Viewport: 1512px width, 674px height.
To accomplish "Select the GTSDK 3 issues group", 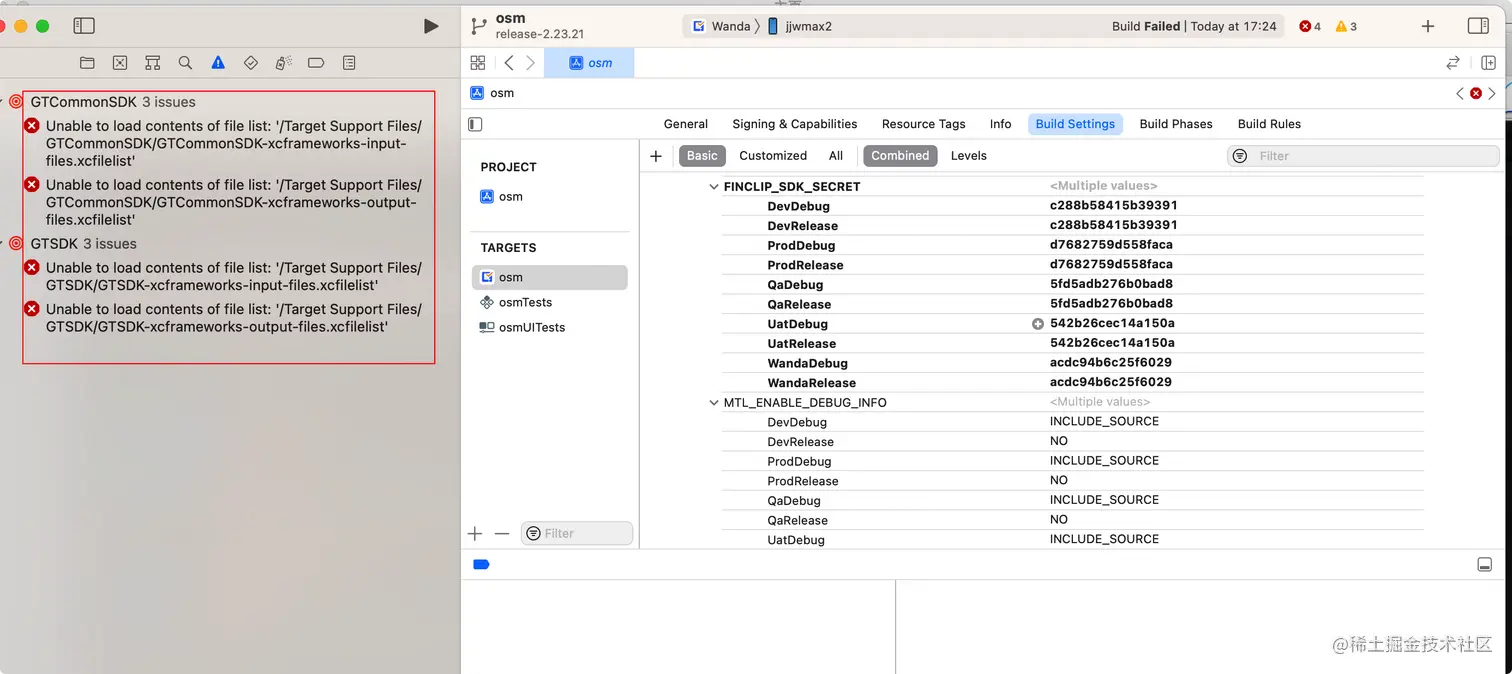I will (83, 244).
